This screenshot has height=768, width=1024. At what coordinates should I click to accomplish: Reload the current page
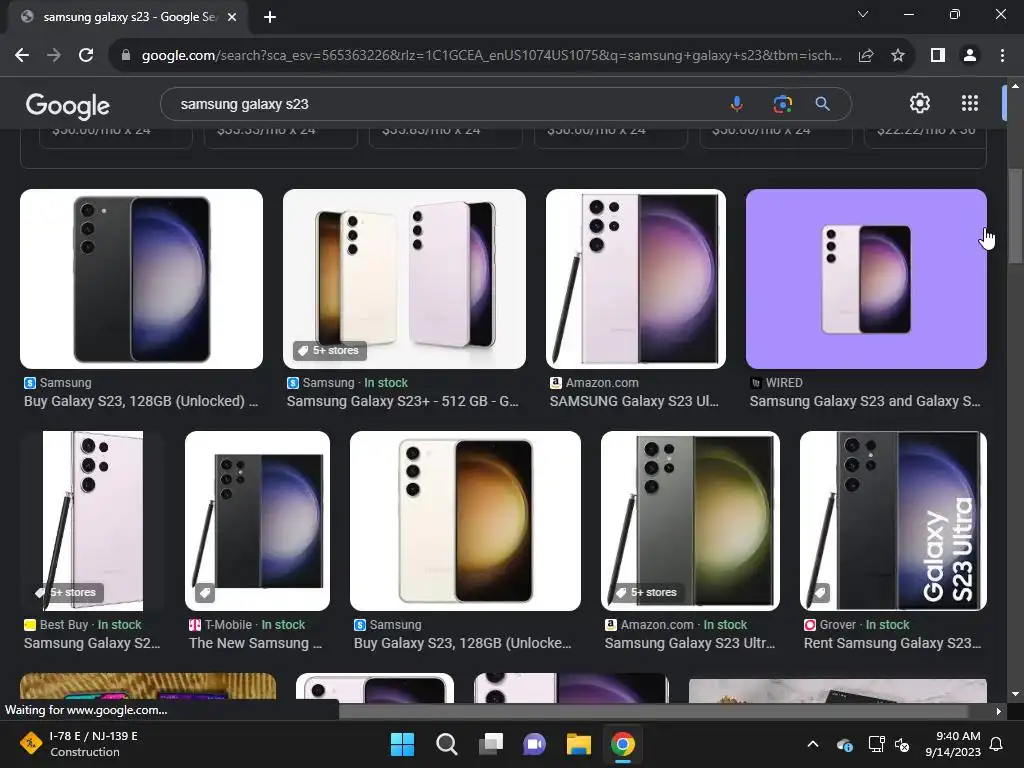click(x=86, y=56)
